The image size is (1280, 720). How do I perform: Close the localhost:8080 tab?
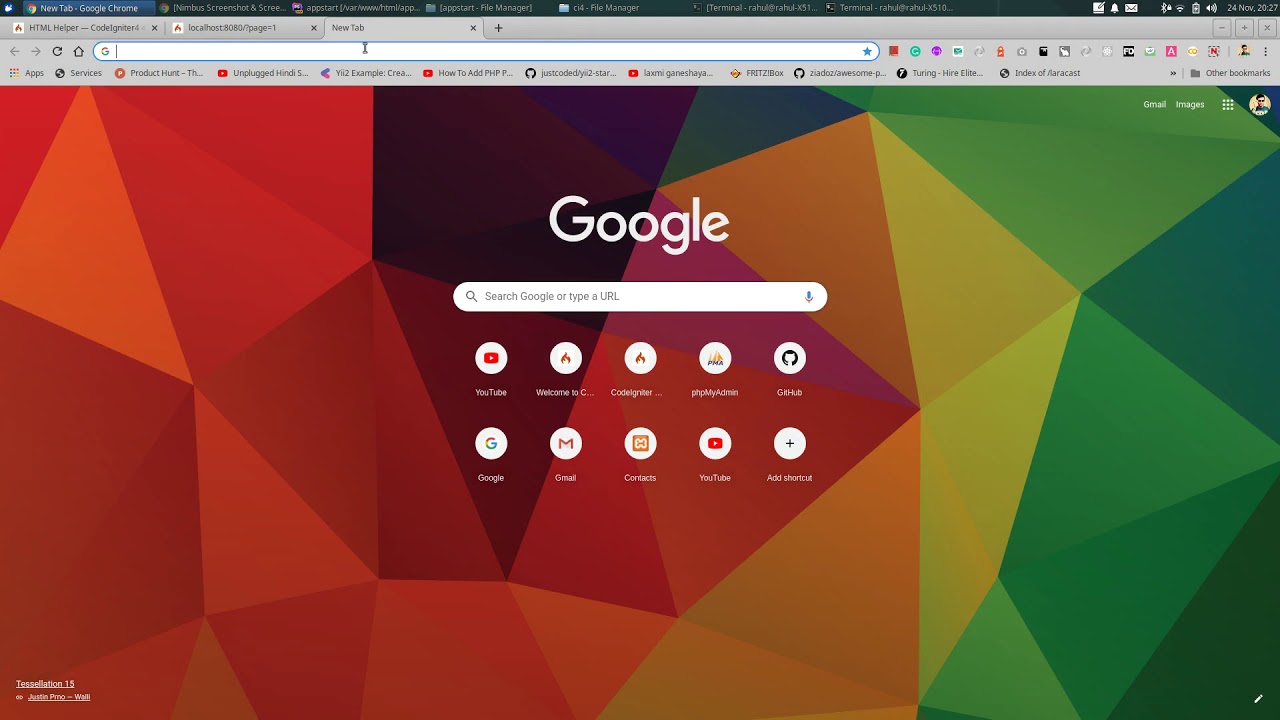313,28
